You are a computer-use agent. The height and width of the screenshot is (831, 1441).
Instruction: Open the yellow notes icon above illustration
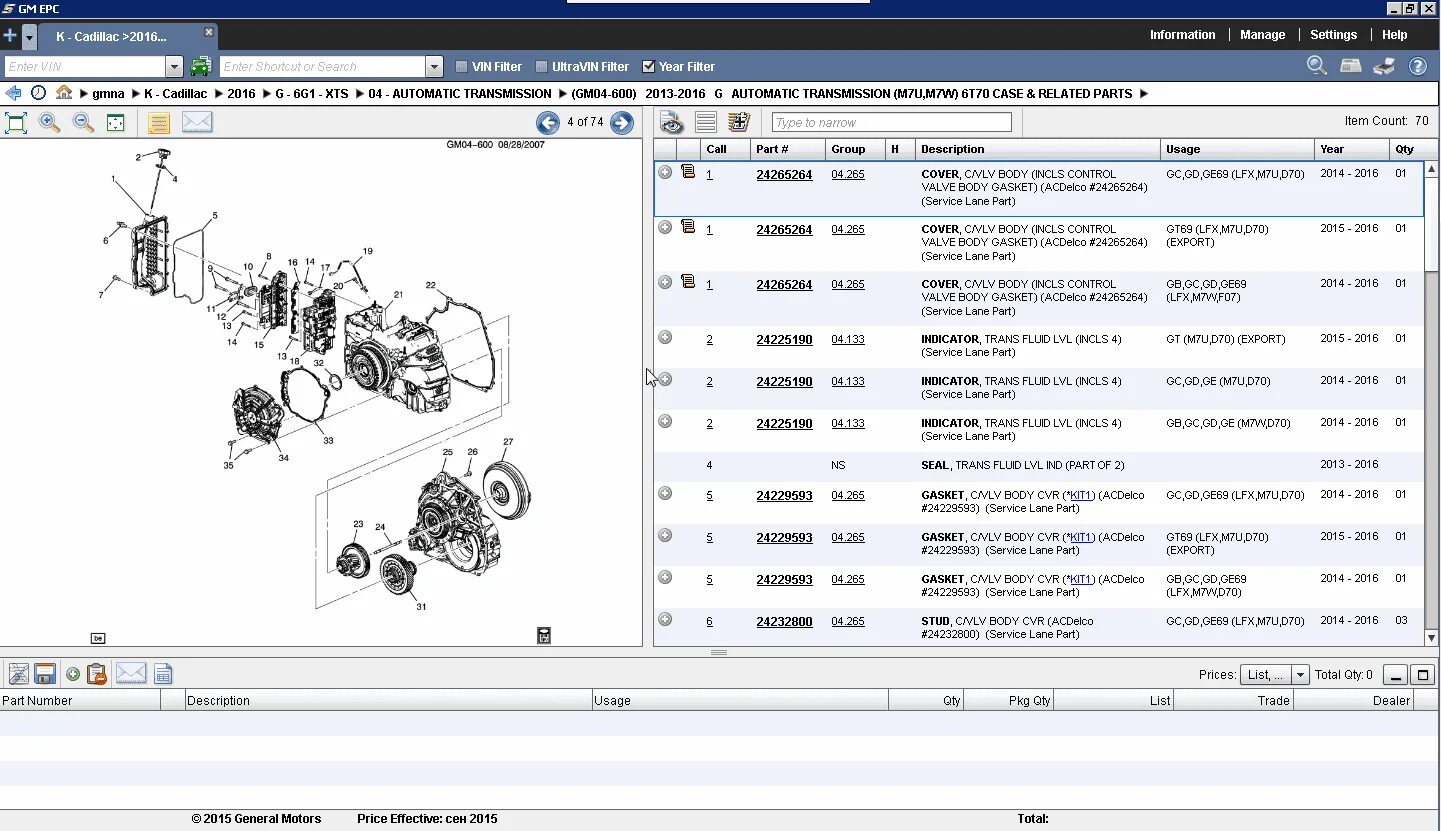click(x=159, y=123)
